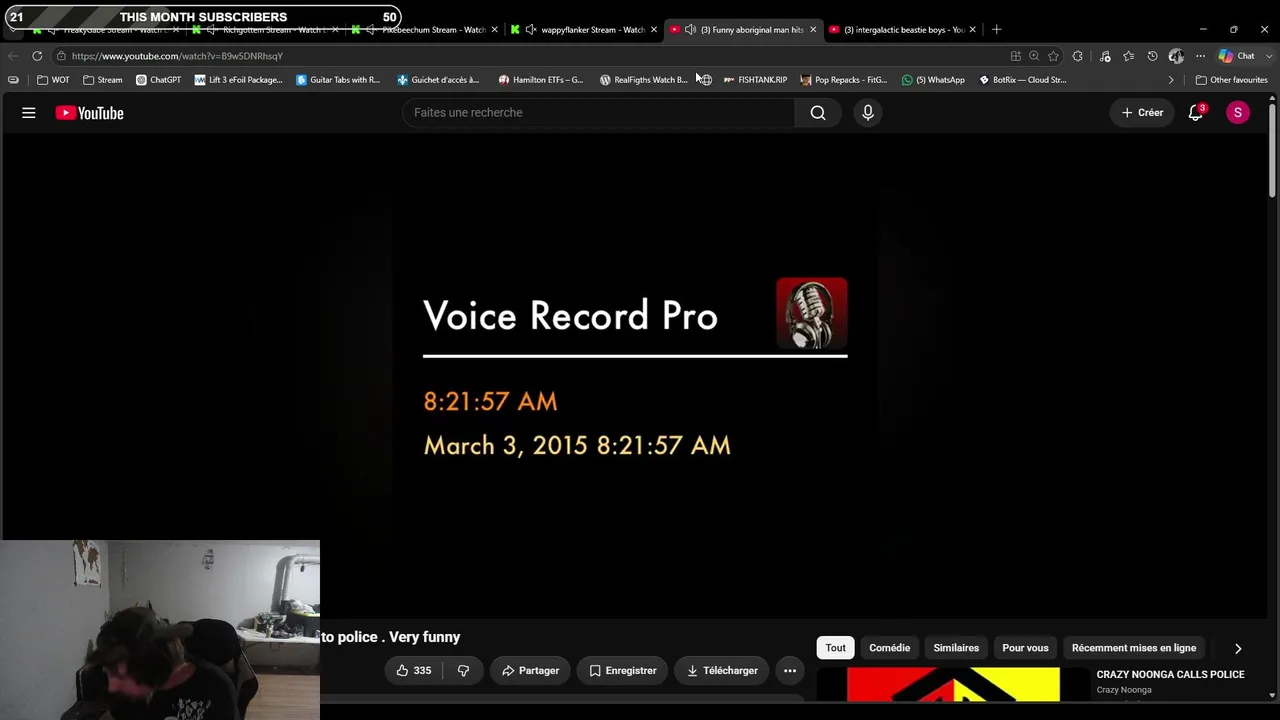Open CRAZY NOONGA CALLS POLICE video title
Screen dimensions: 1280x720
pyautogui.click(x=1170, y=675)
